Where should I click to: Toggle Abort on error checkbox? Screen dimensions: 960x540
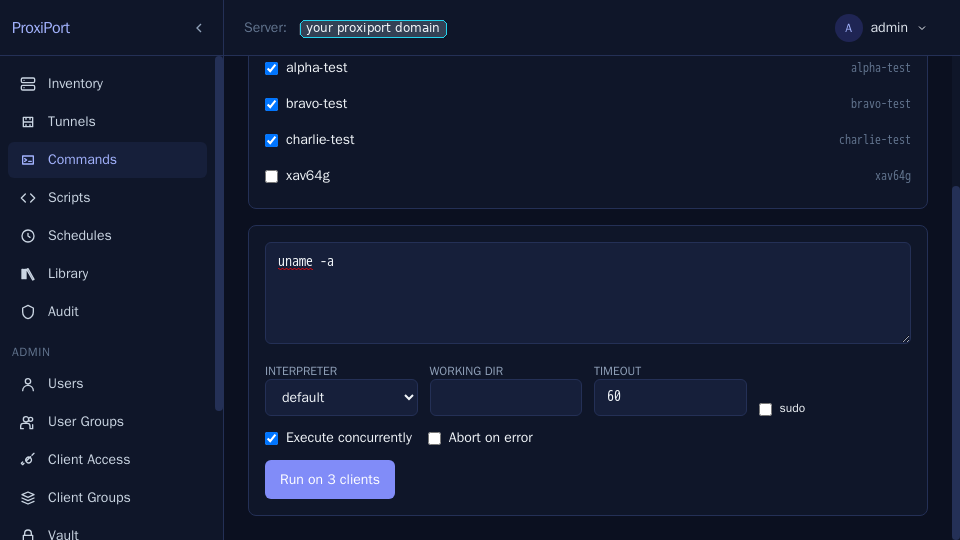pos(434,438)
